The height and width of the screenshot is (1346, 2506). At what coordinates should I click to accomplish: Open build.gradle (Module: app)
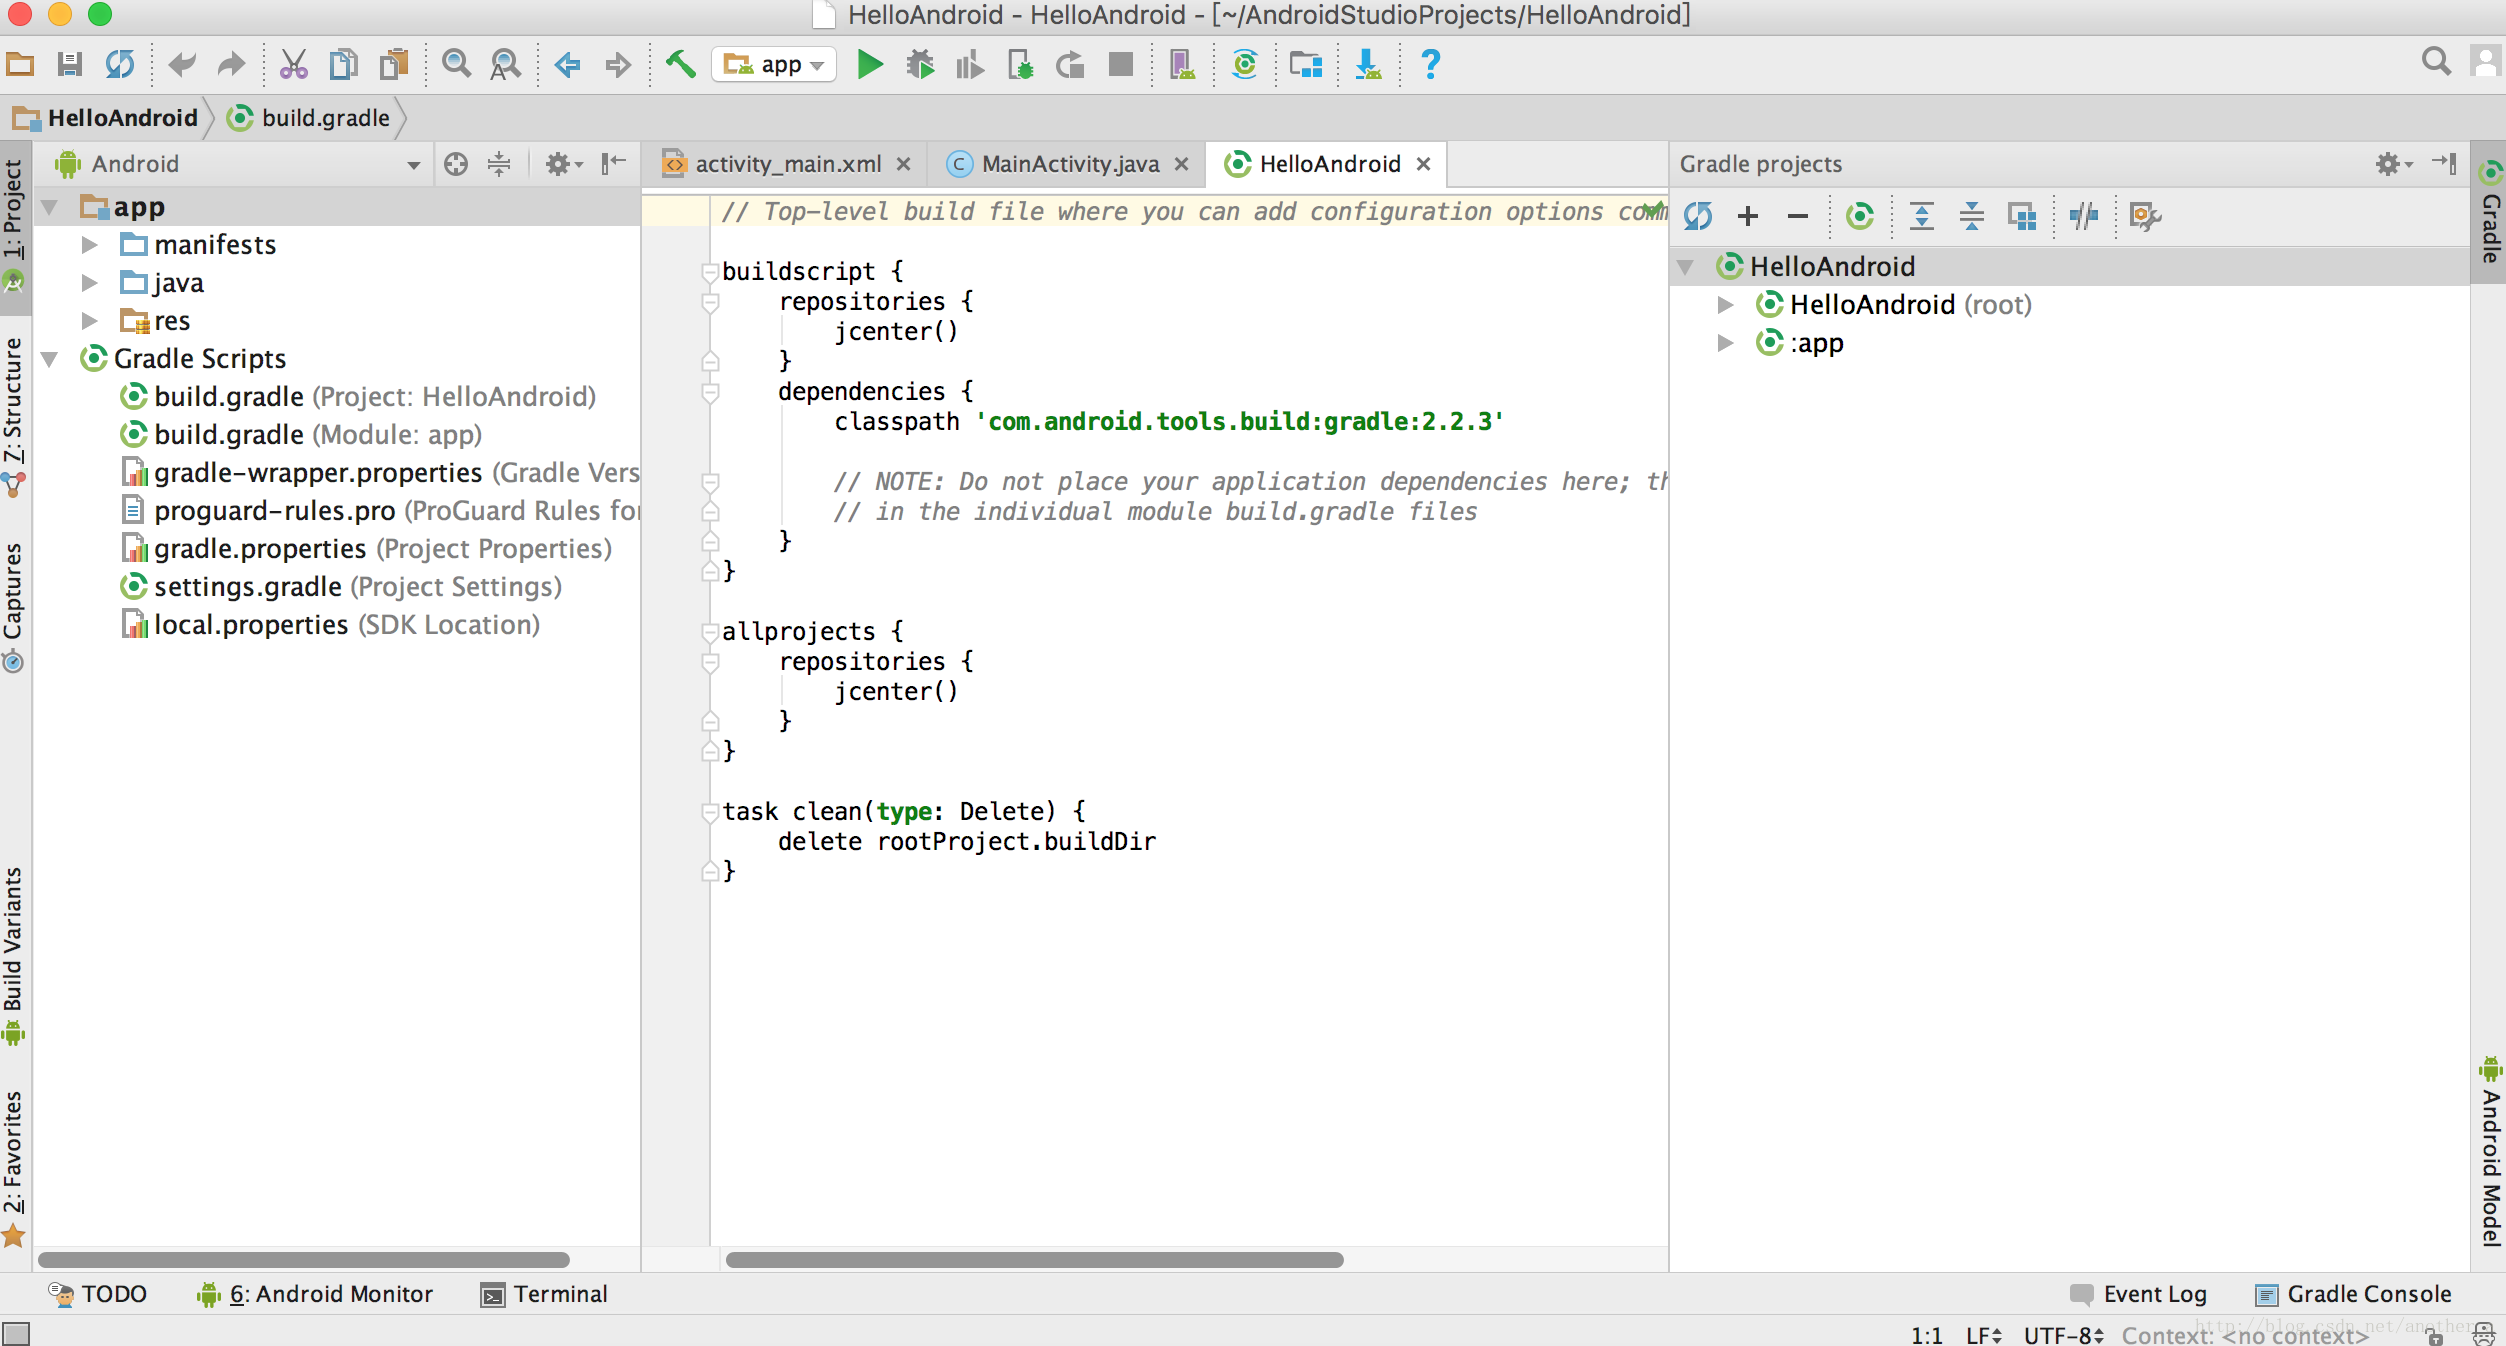pyautogui.click(x=300, y=435)
